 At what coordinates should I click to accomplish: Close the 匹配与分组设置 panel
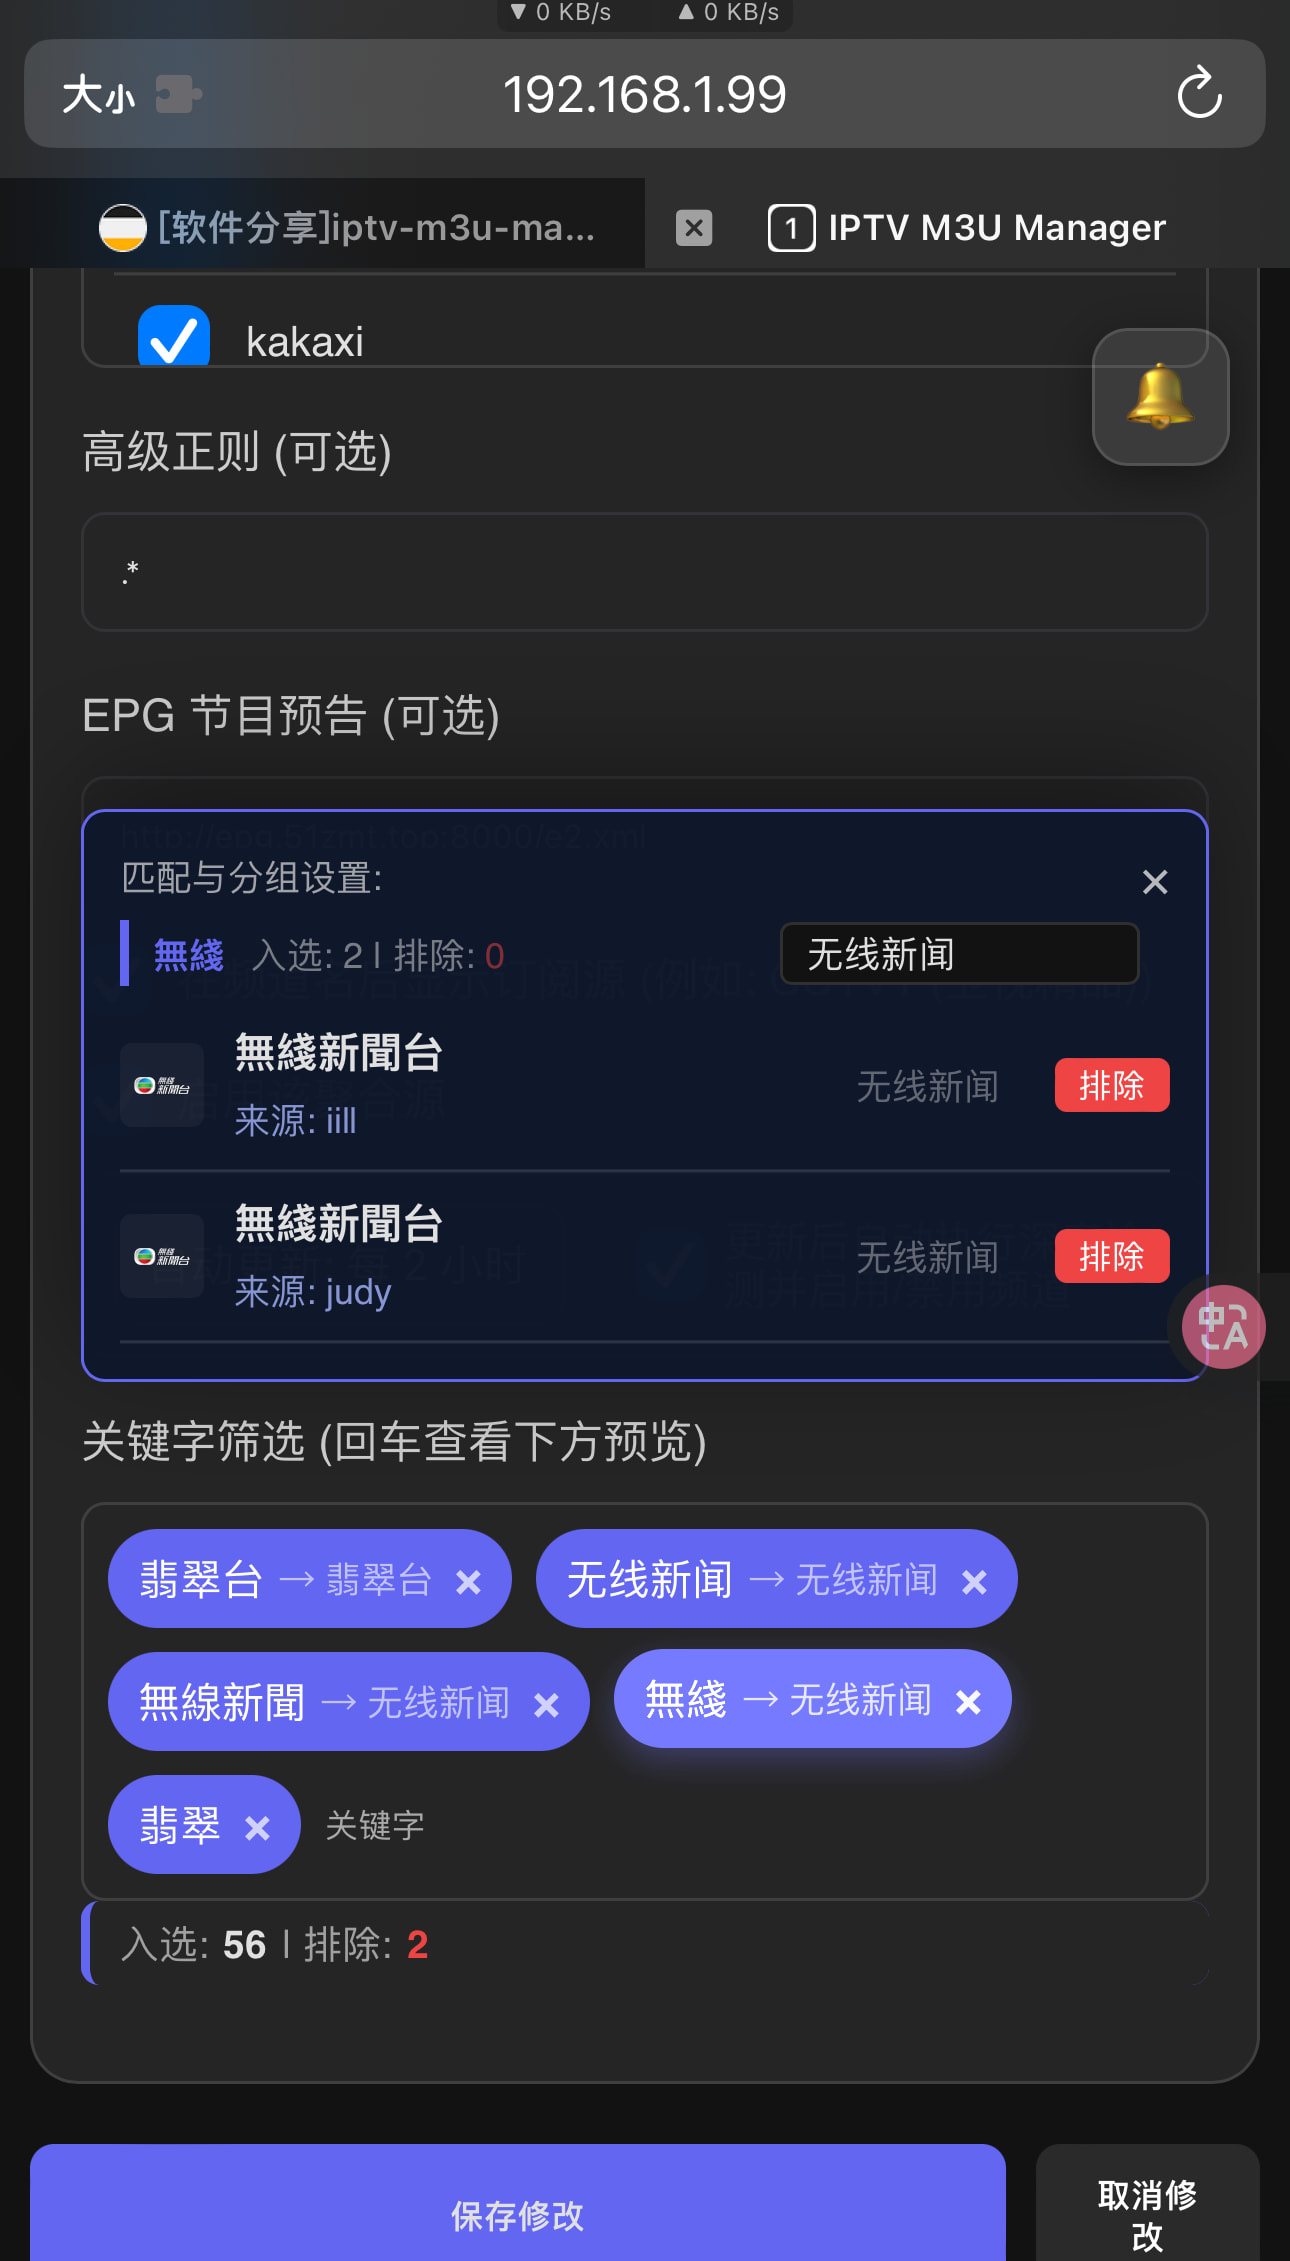pyautogui.click(x=1155, y=882)
